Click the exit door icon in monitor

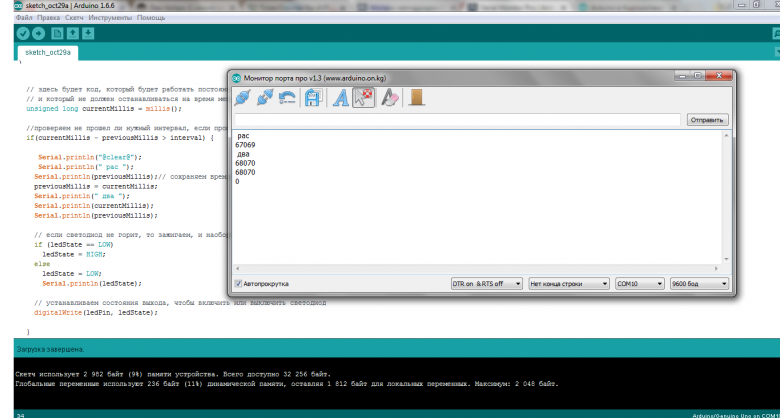coord(416,98)
